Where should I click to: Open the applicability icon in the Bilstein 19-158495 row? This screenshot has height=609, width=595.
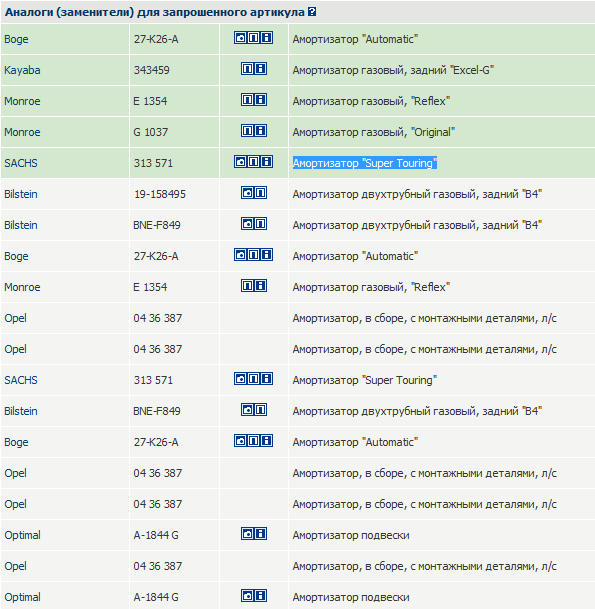pyautogui.click(x=261, y=193)
